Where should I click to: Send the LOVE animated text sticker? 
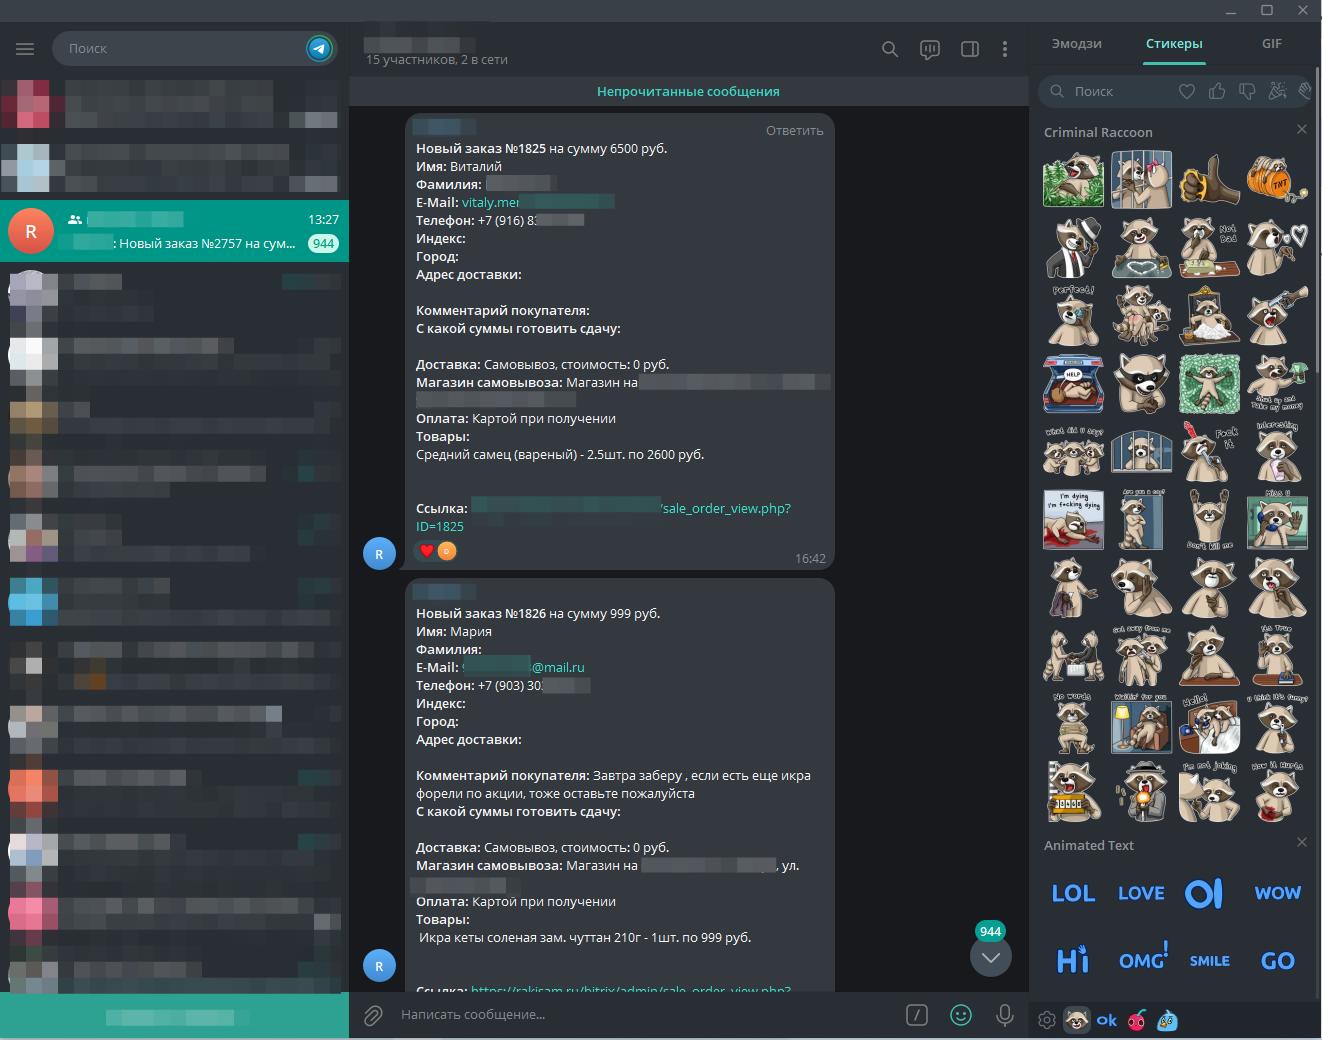[1141, 893]
